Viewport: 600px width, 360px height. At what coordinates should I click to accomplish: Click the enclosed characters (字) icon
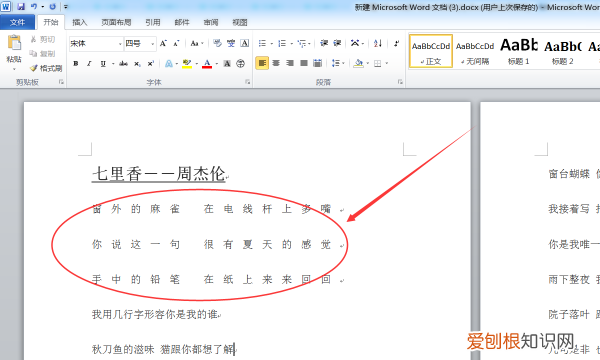click(x=241, y=64)
